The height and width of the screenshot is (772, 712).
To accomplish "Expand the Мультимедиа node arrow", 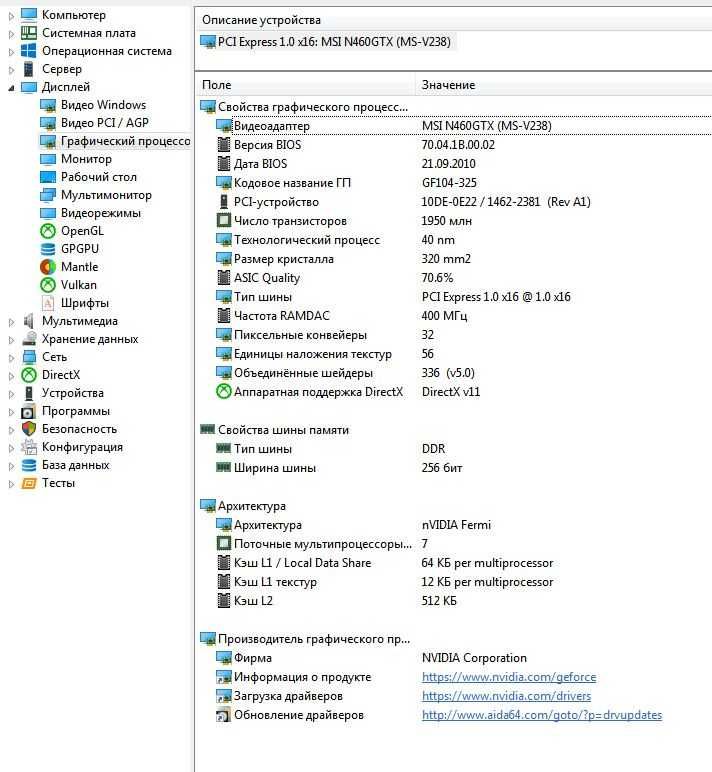I will point(11,322).
